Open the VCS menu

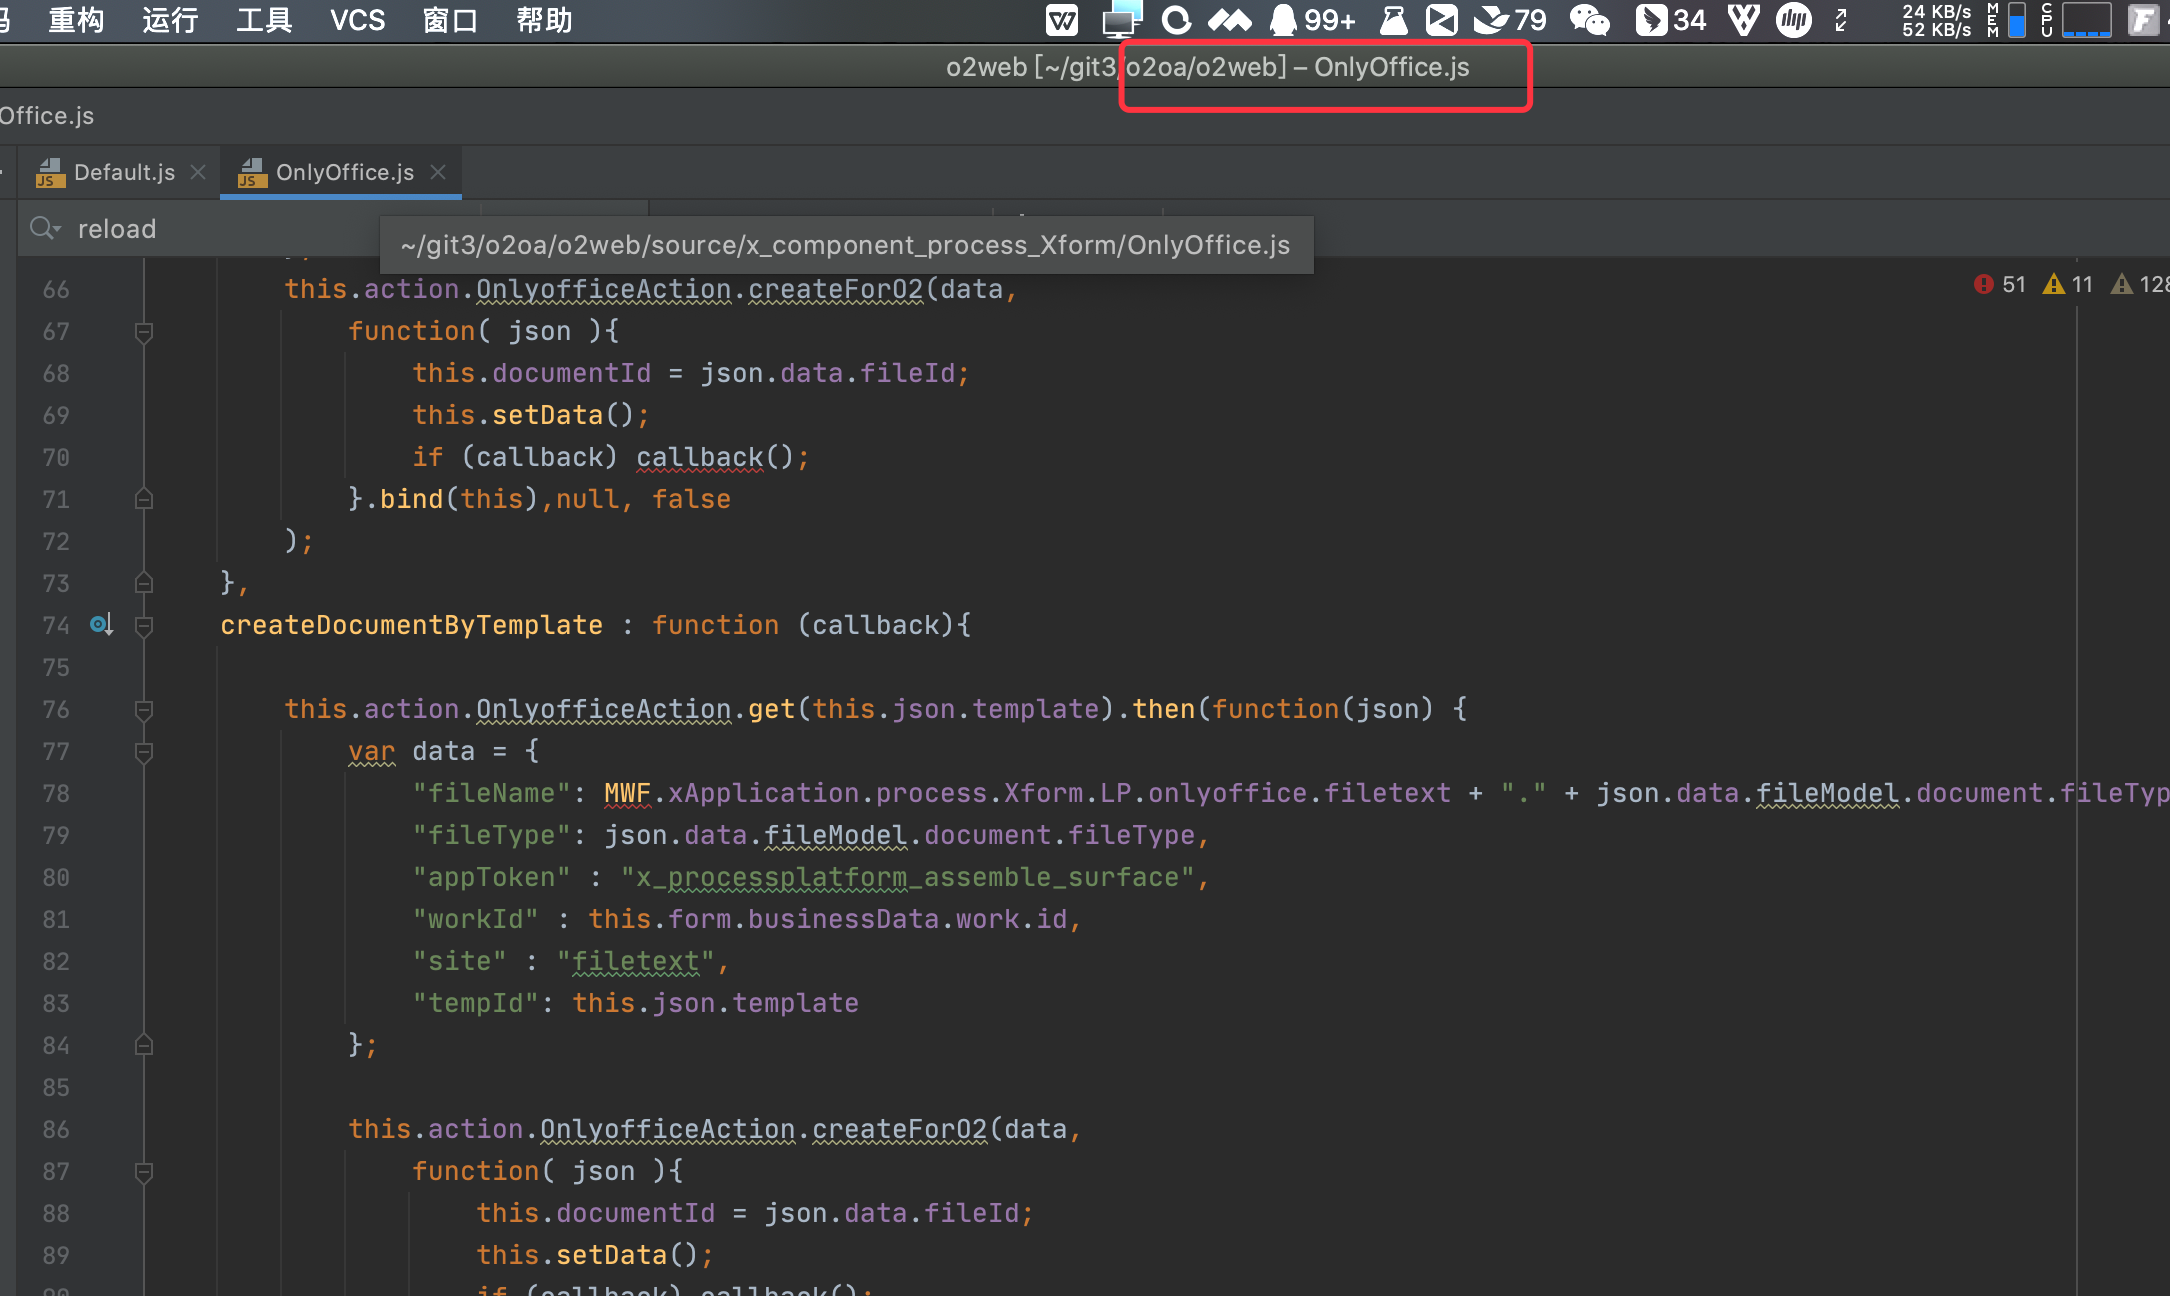(357, 20)
